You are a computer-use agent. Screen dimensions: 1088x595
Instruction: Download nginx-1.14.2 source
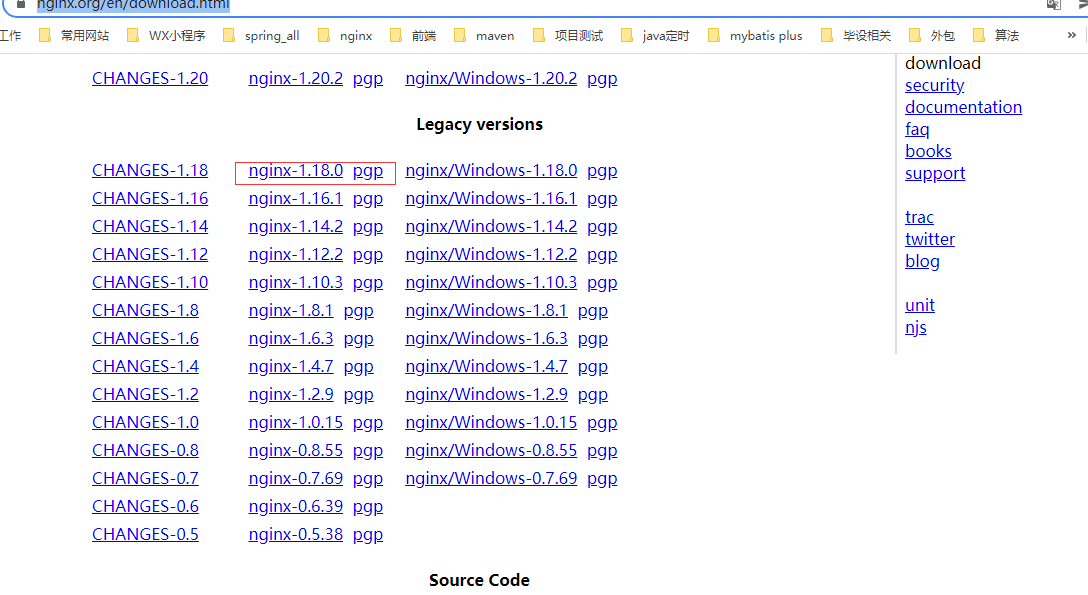tap(296, 227)
